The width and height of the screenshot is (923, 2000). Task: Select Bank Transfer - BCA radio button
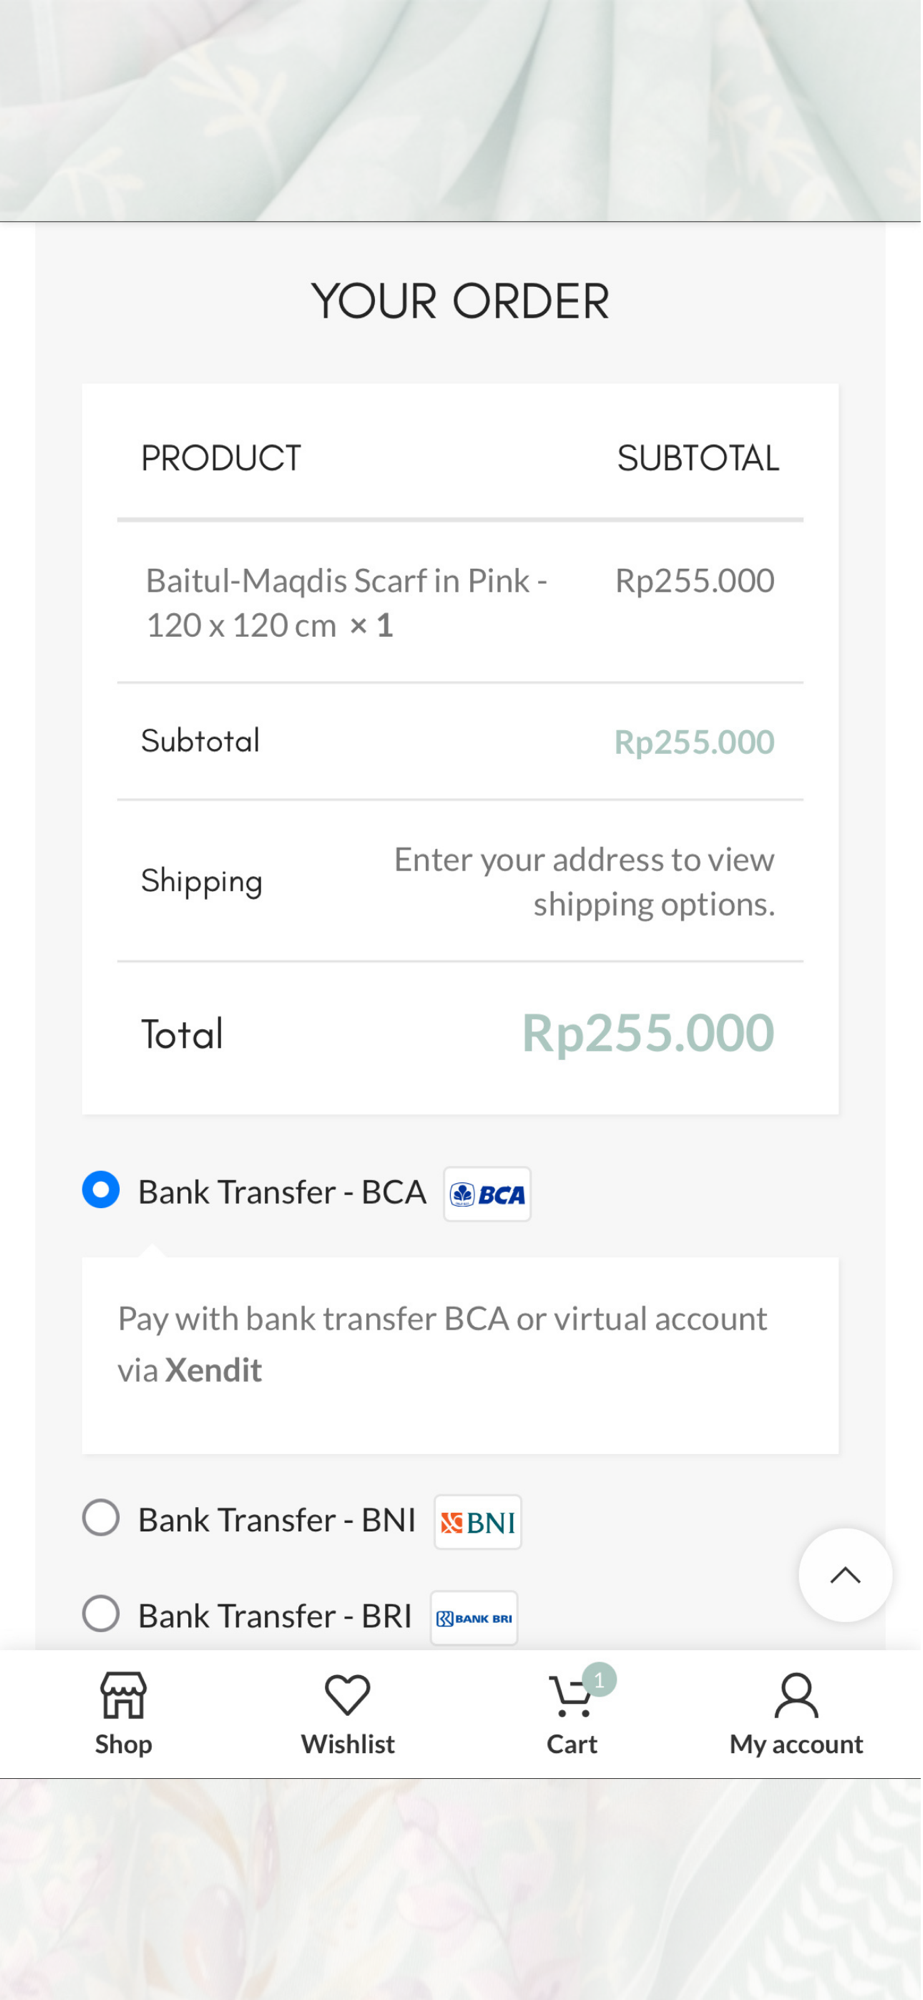[101, 1190]
